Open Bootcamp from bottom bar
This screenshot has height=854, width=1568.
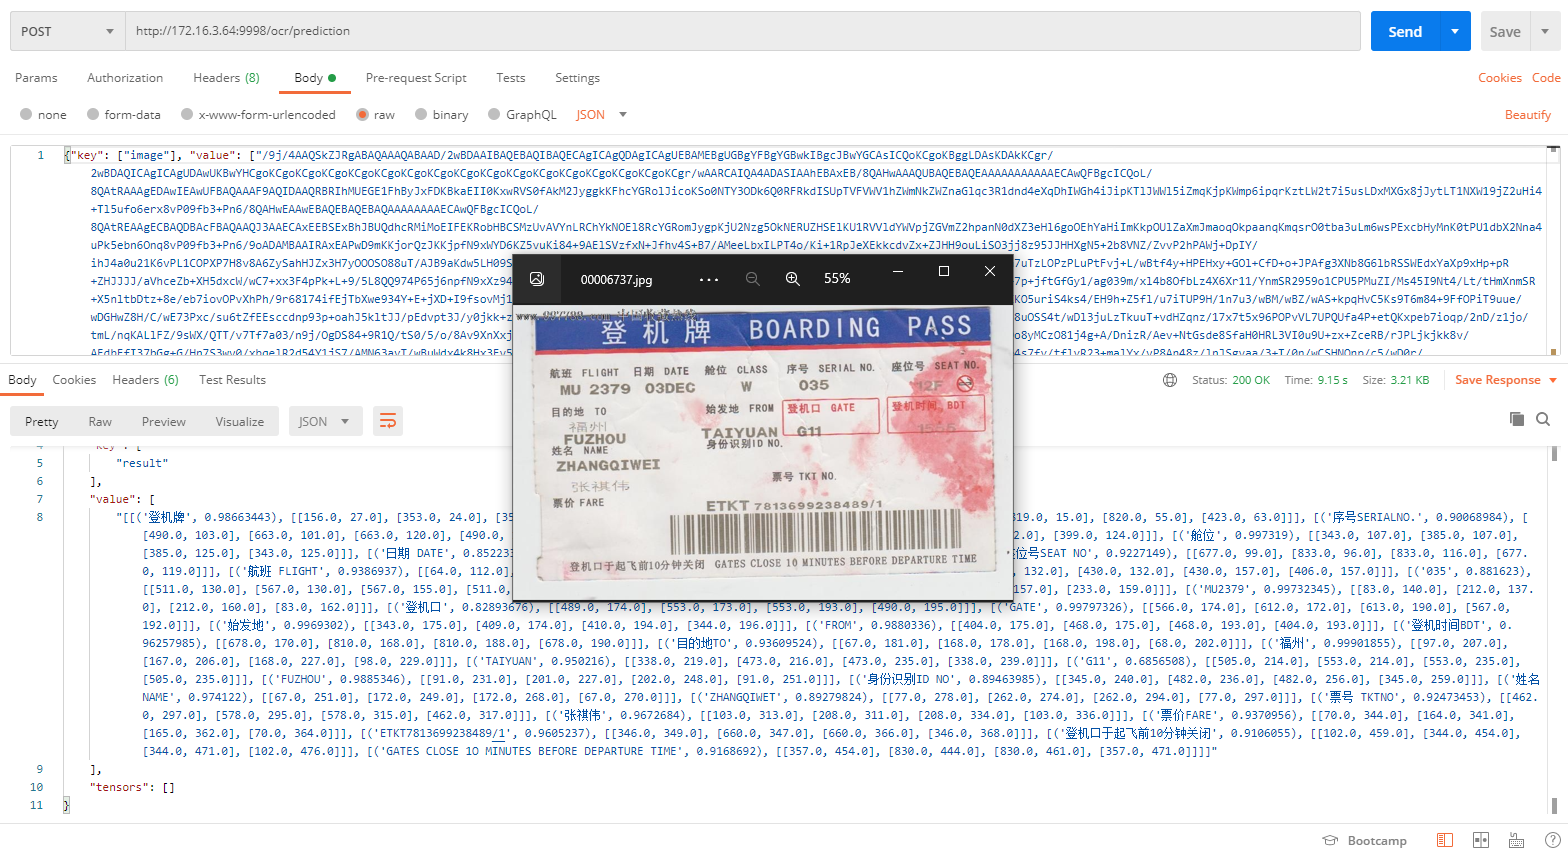click(x=1365, y=841)
